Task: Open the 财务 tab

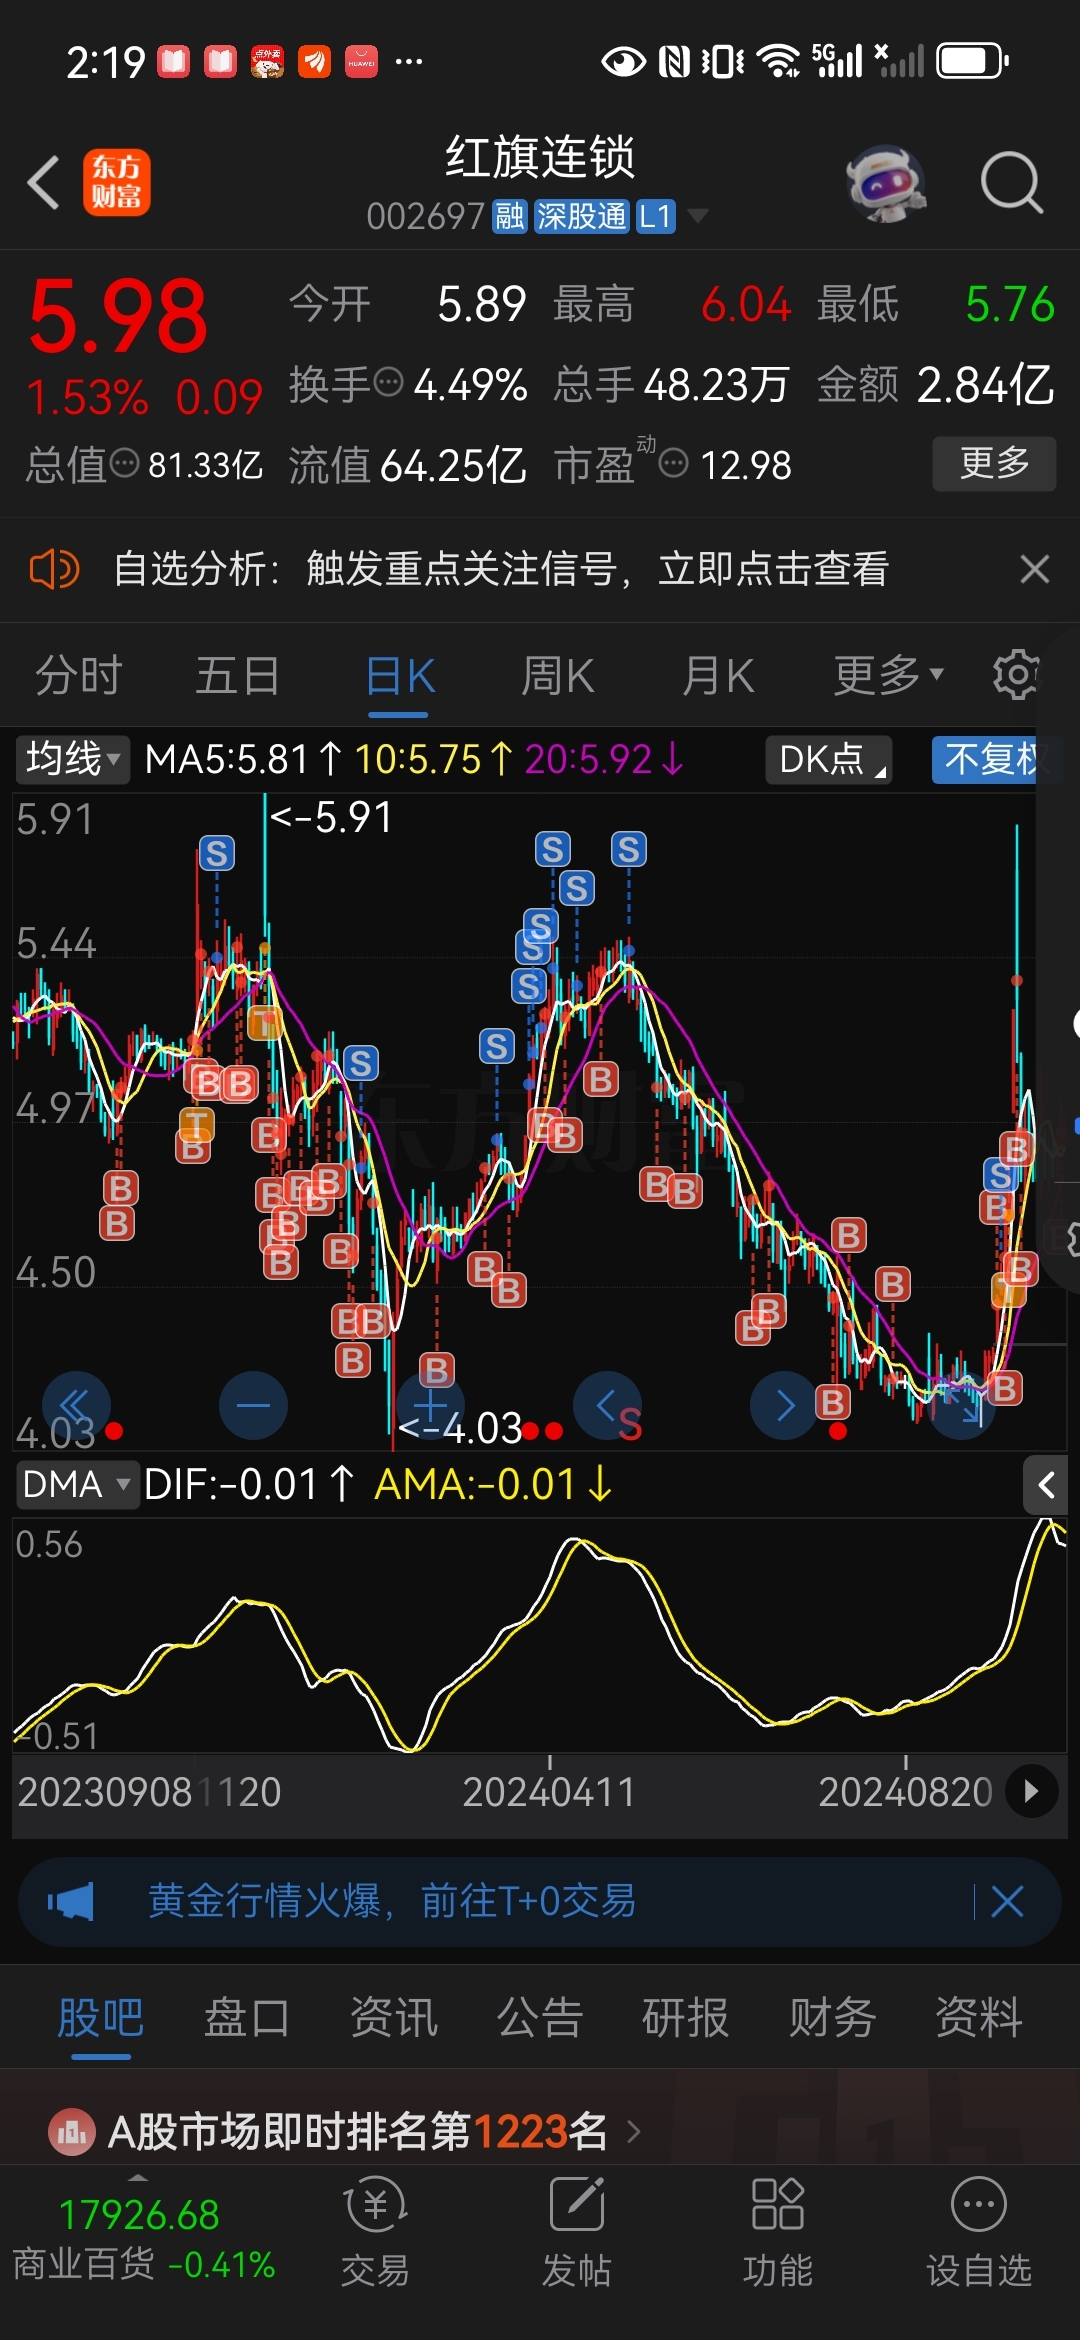Action: (x=833, y=2017)
